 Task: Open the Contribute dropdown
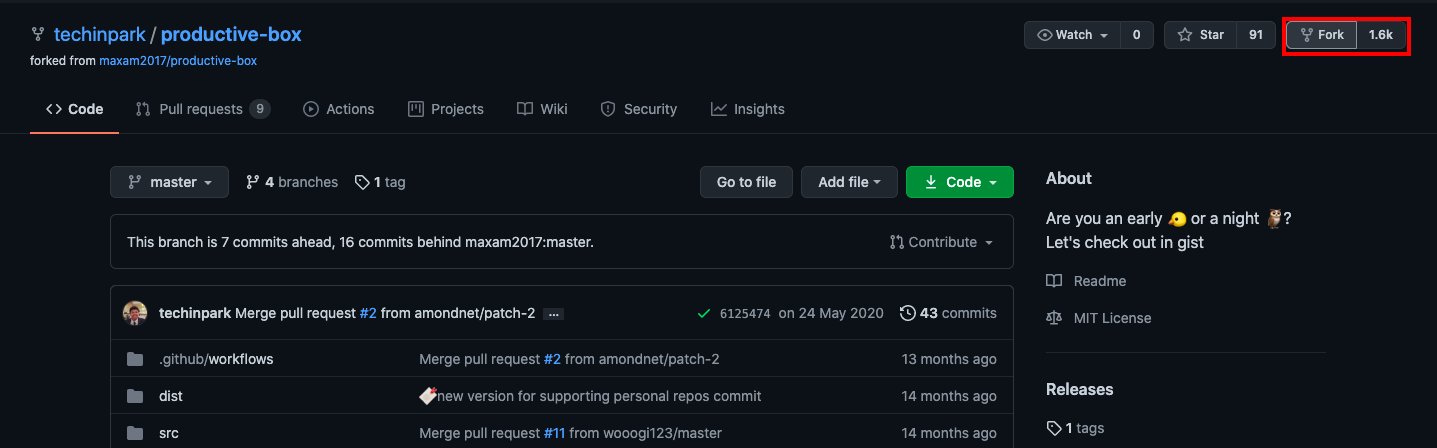(942, 242)
